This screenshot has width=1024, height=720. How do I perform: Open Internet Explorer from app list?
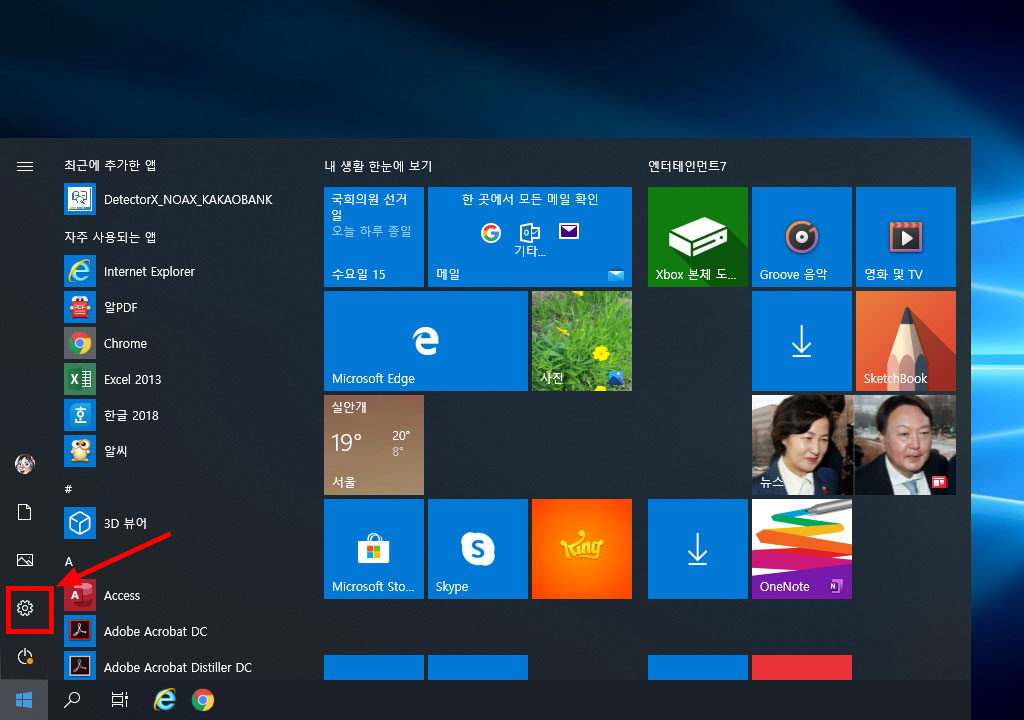pos(178,271)
